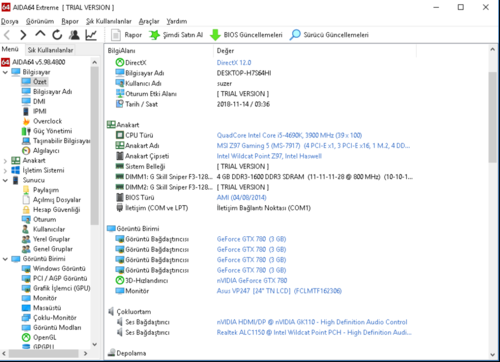Click the Rapor toolbar button
The width and height of the screenshot is (500, 362).
(126, 35)
